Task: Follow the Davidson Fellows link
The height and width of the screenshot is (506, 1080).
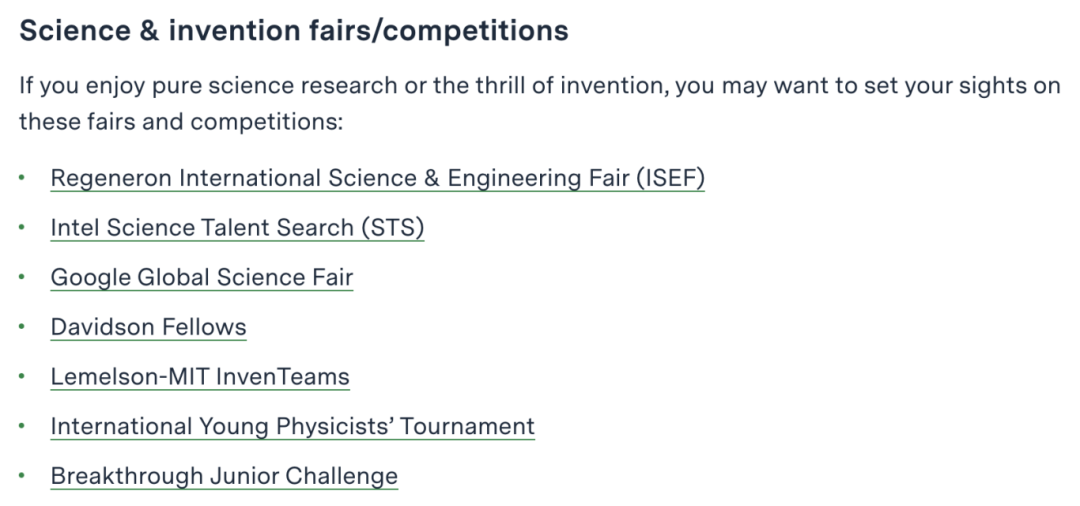Action: coord(148,327)
